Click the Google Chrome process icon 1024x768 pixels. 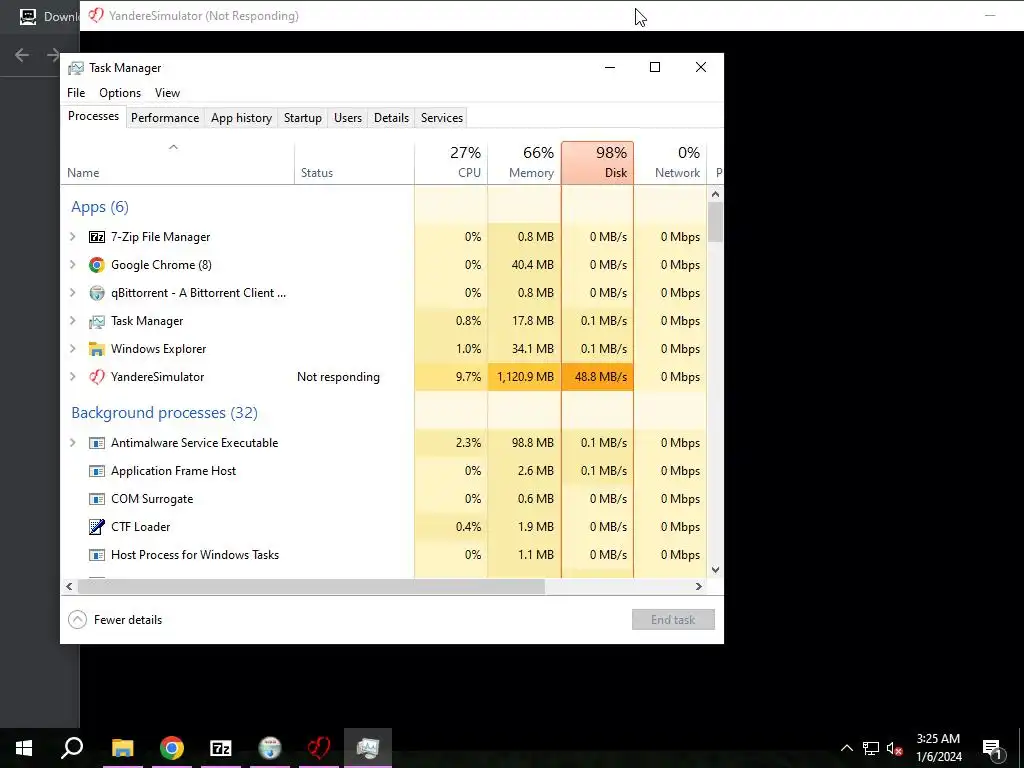(x=97, y=265)
